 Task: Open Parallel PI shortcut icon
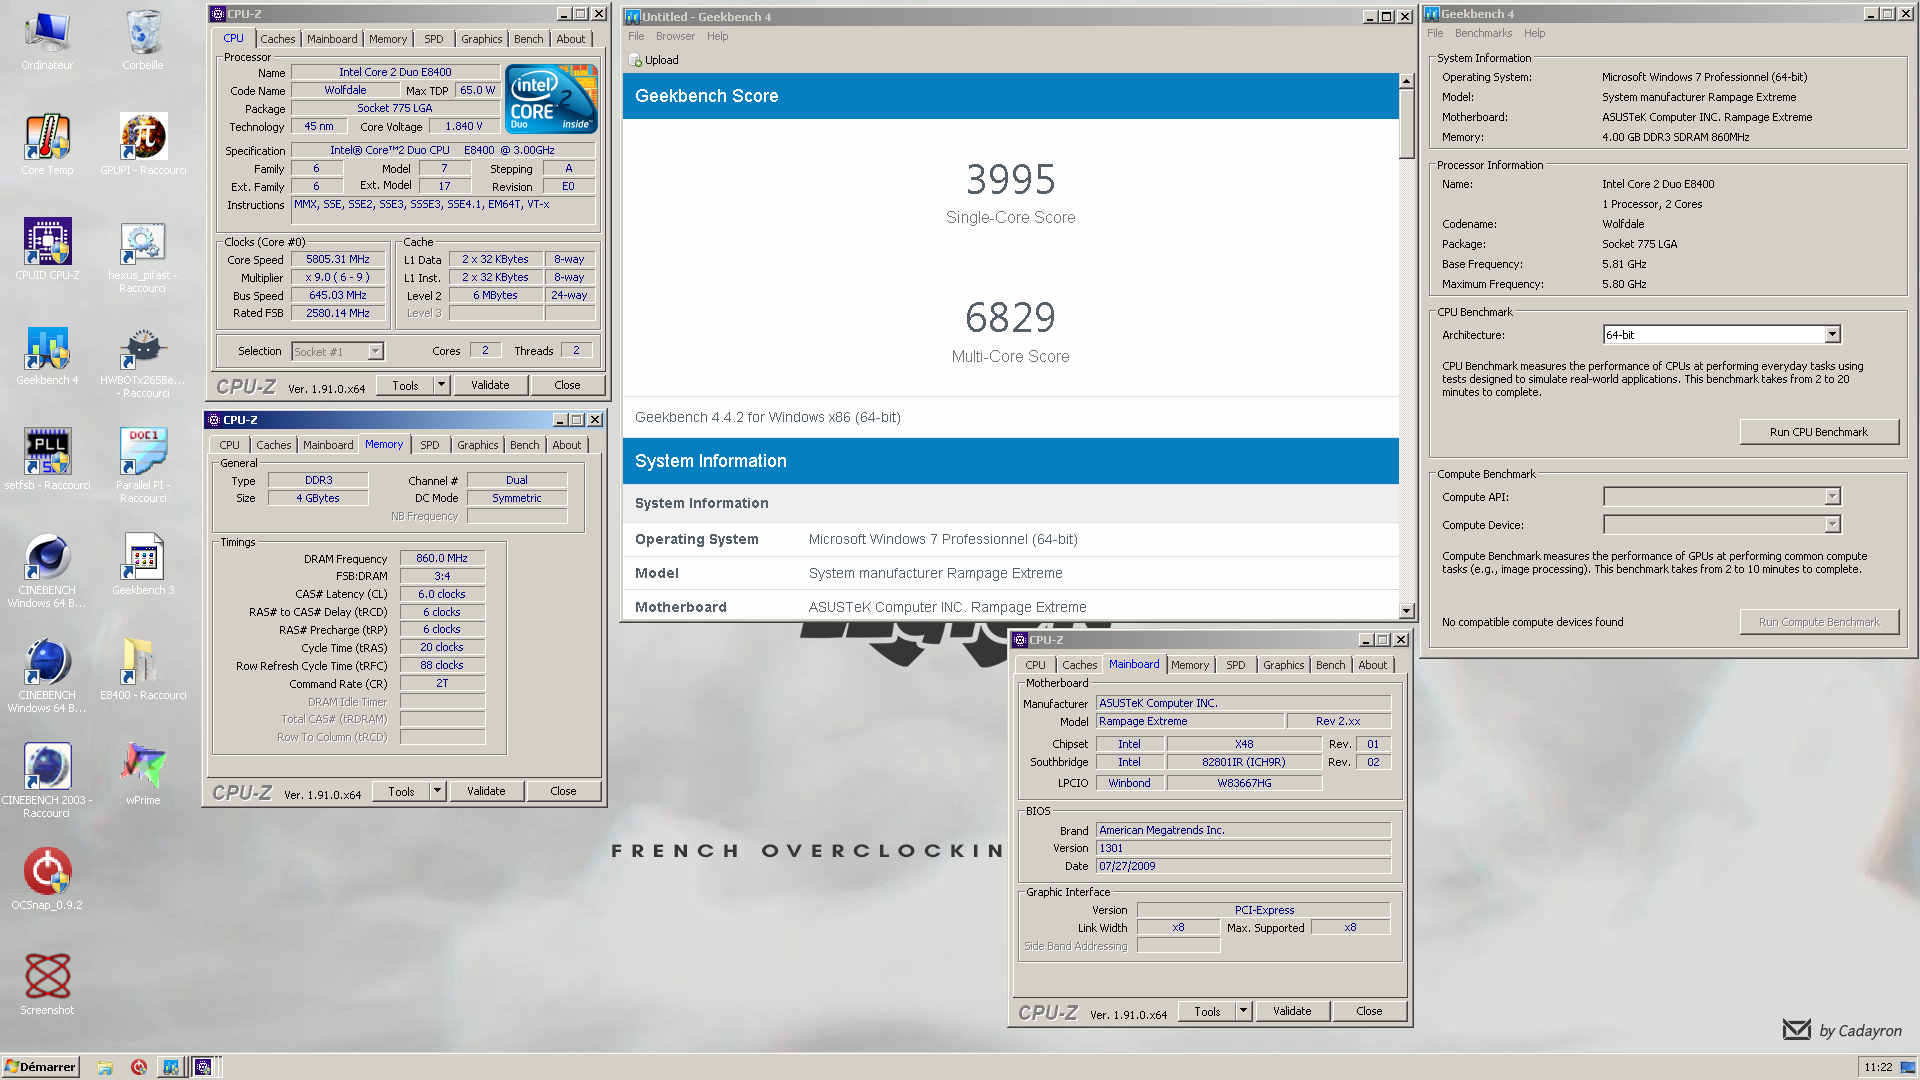tap(143, 465)
